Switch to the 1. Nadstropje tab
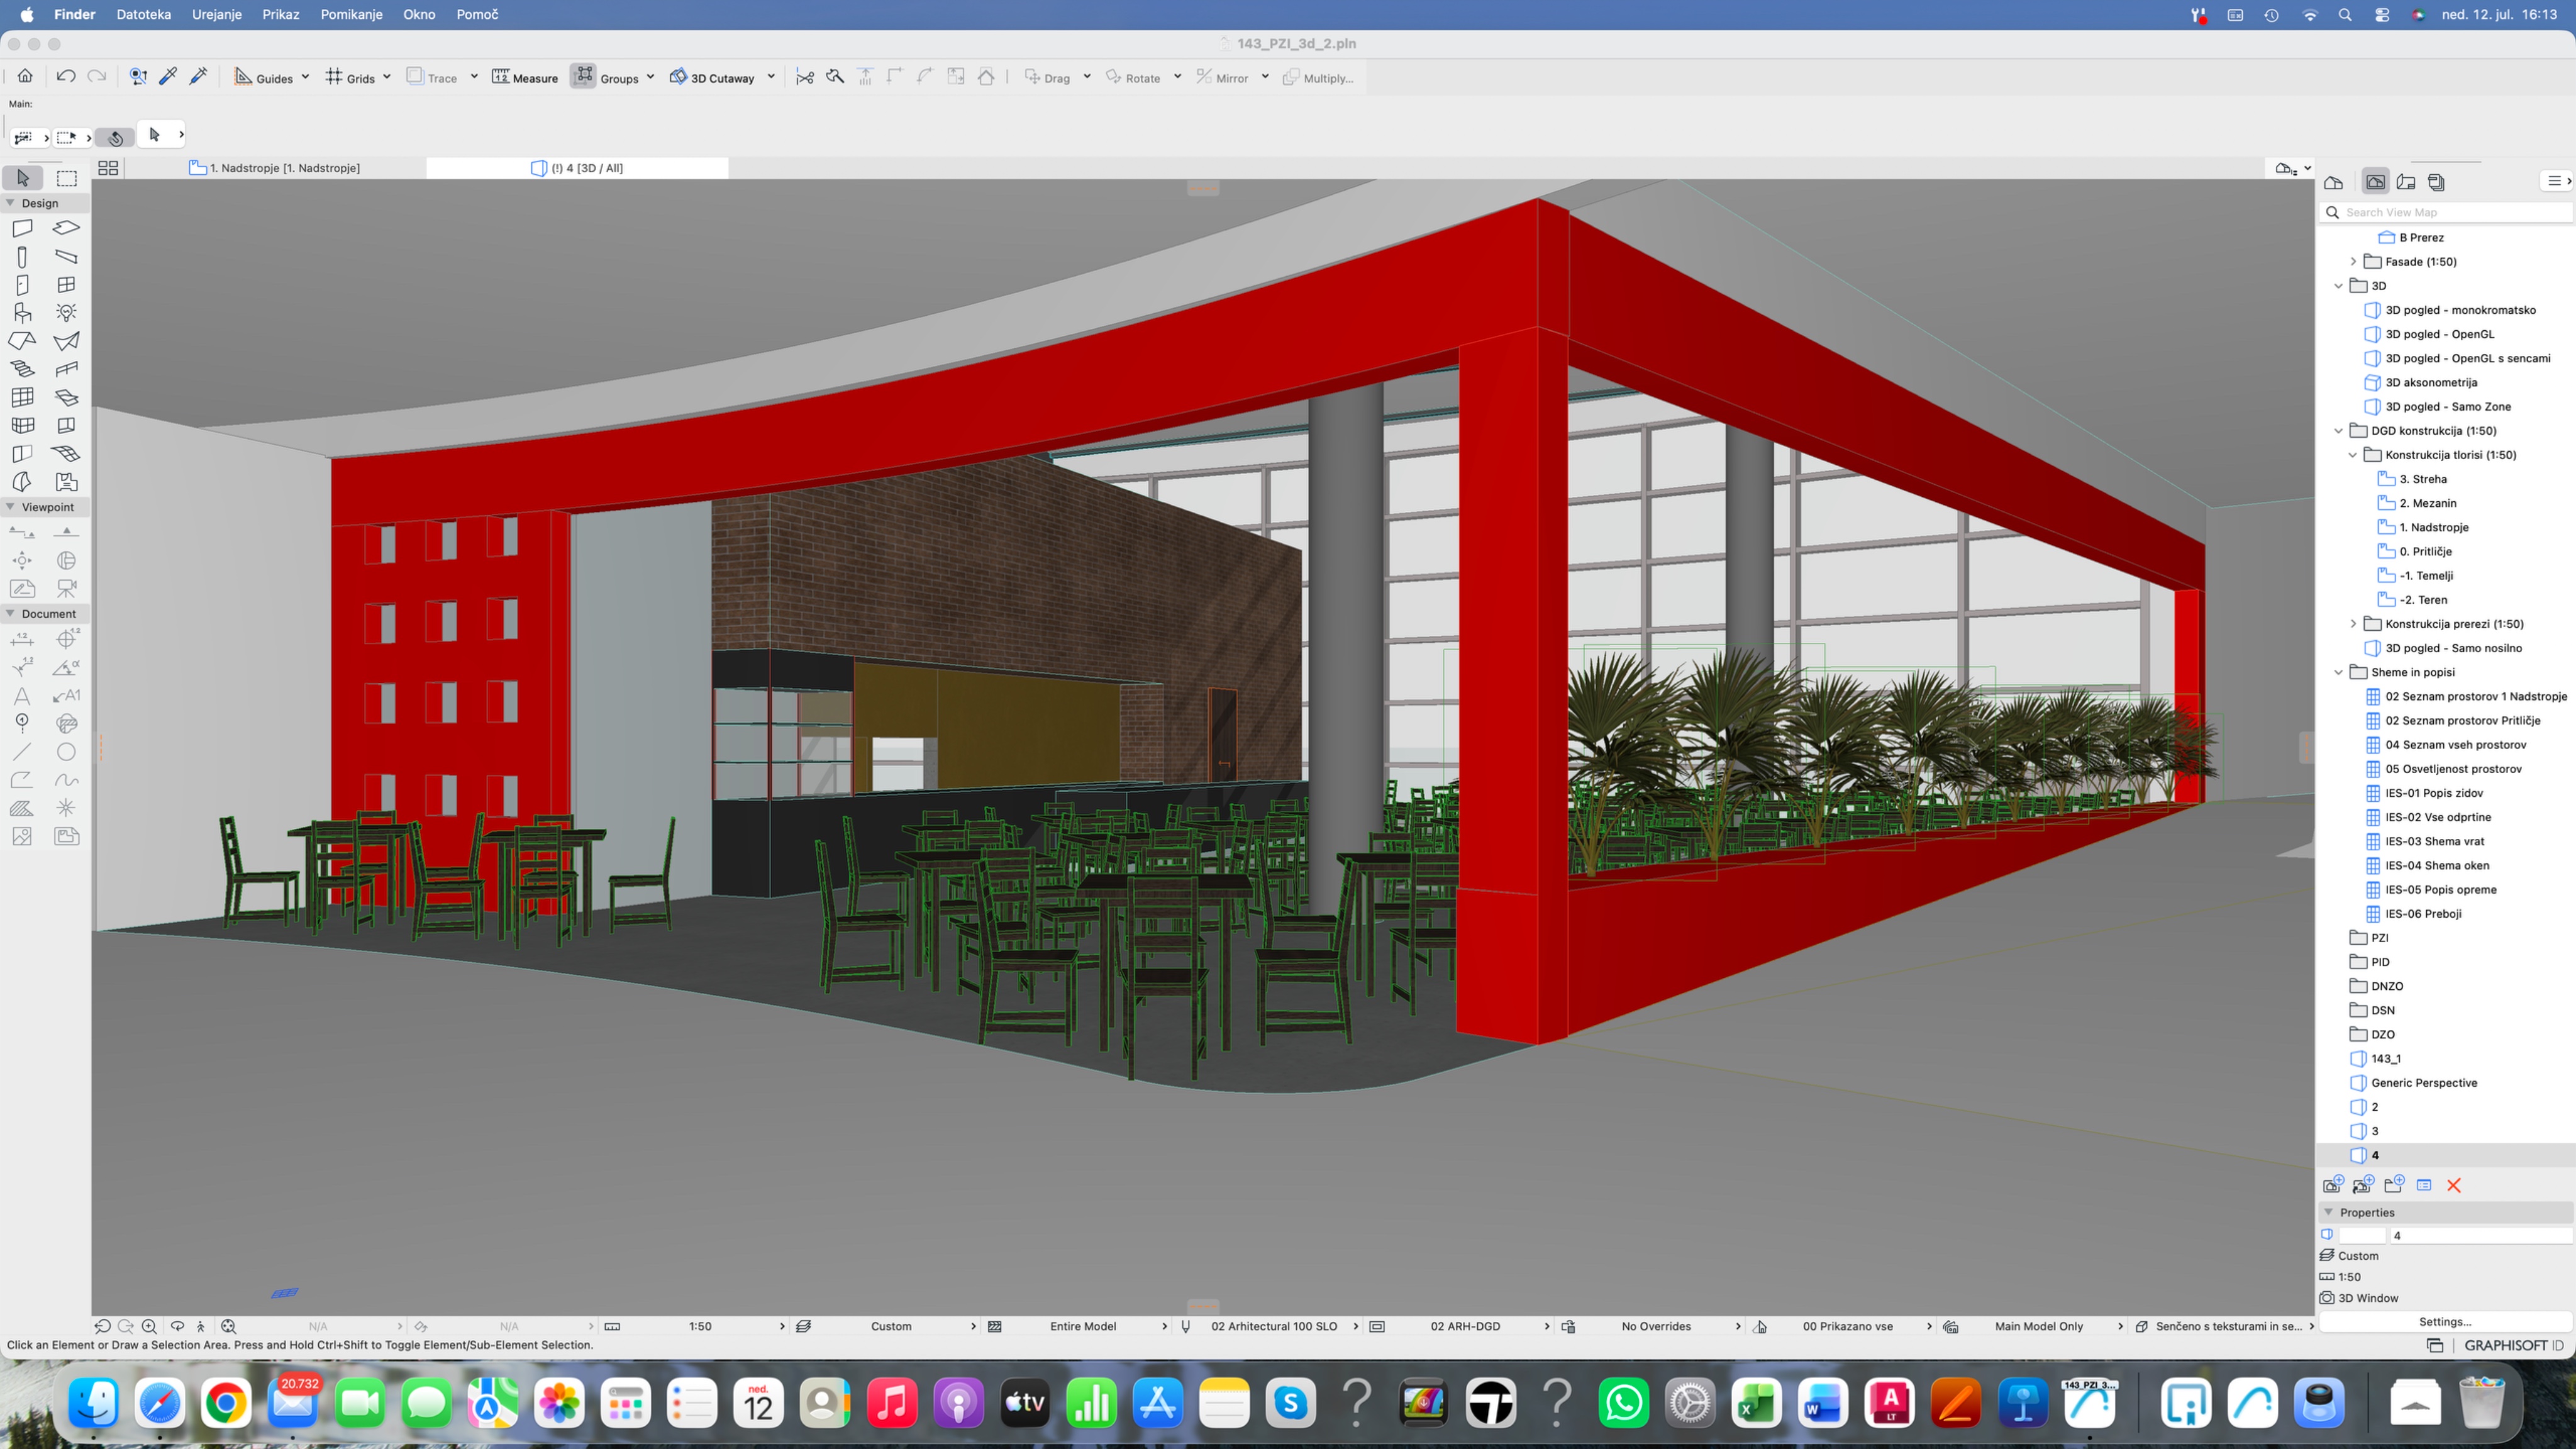 [275, 168]
